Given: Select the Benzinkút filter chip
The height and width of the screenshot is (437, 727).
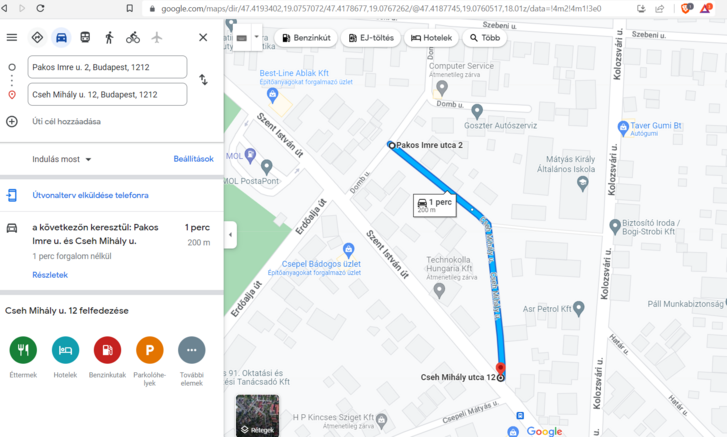Looking at the screenshot, I should (x=306, y=38).
